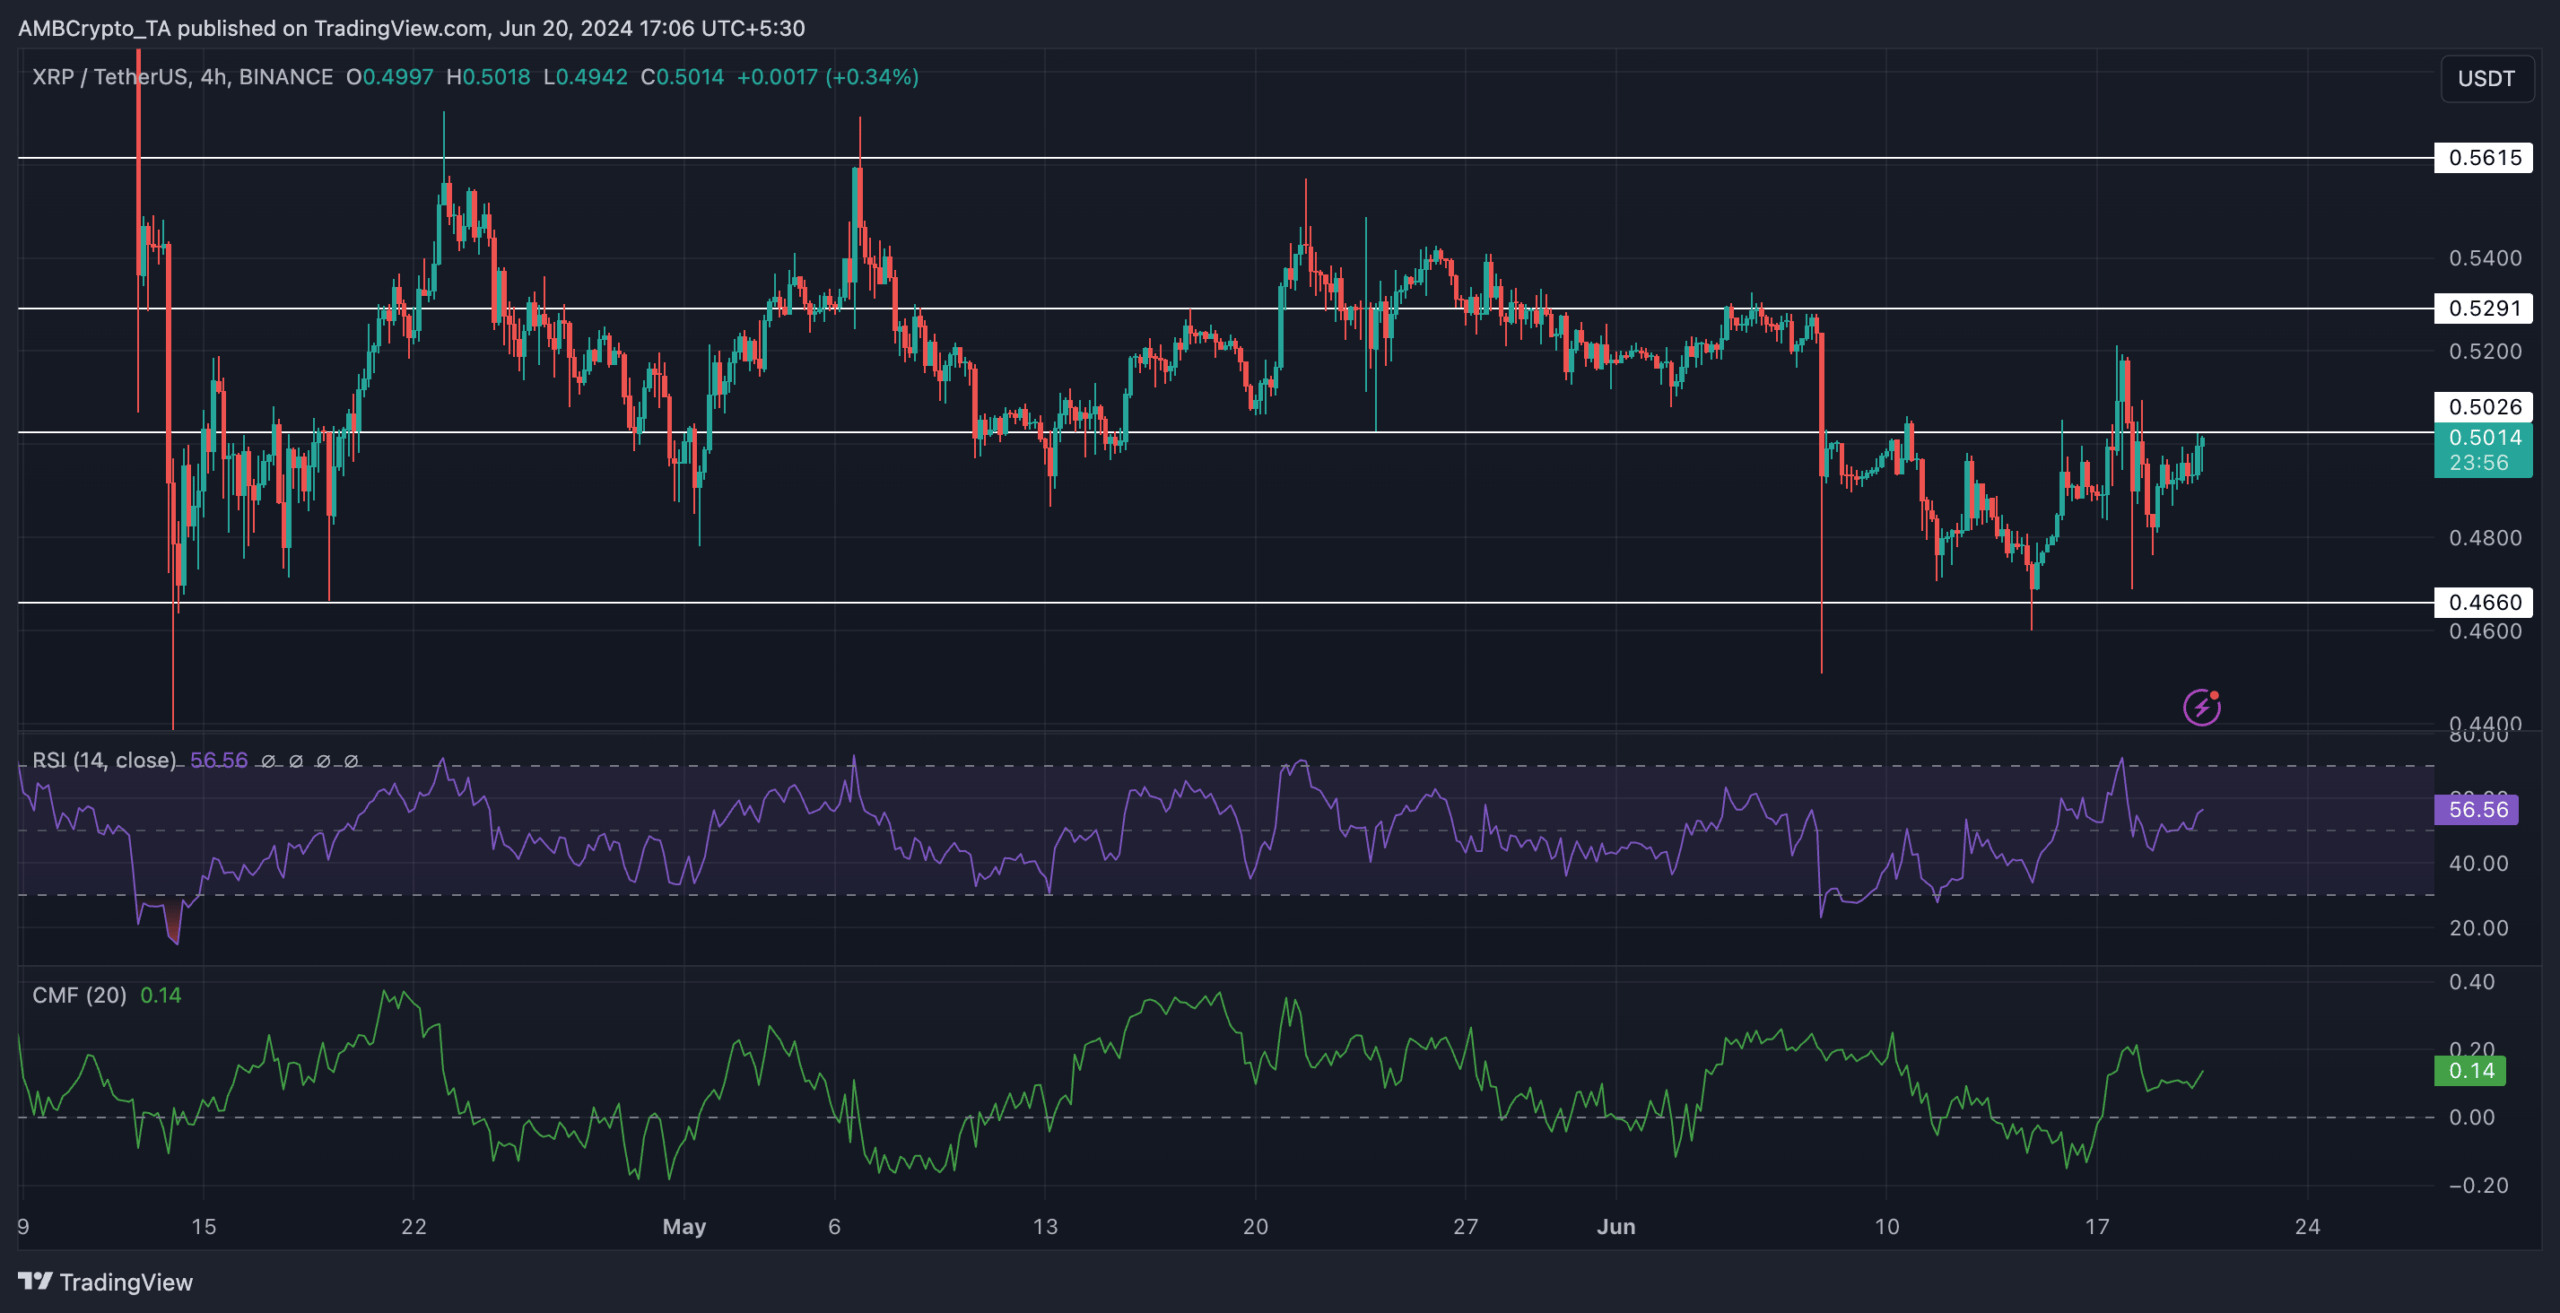
Task: Click the CMF 0.00 scale label
Action: coord(2471,1118)
